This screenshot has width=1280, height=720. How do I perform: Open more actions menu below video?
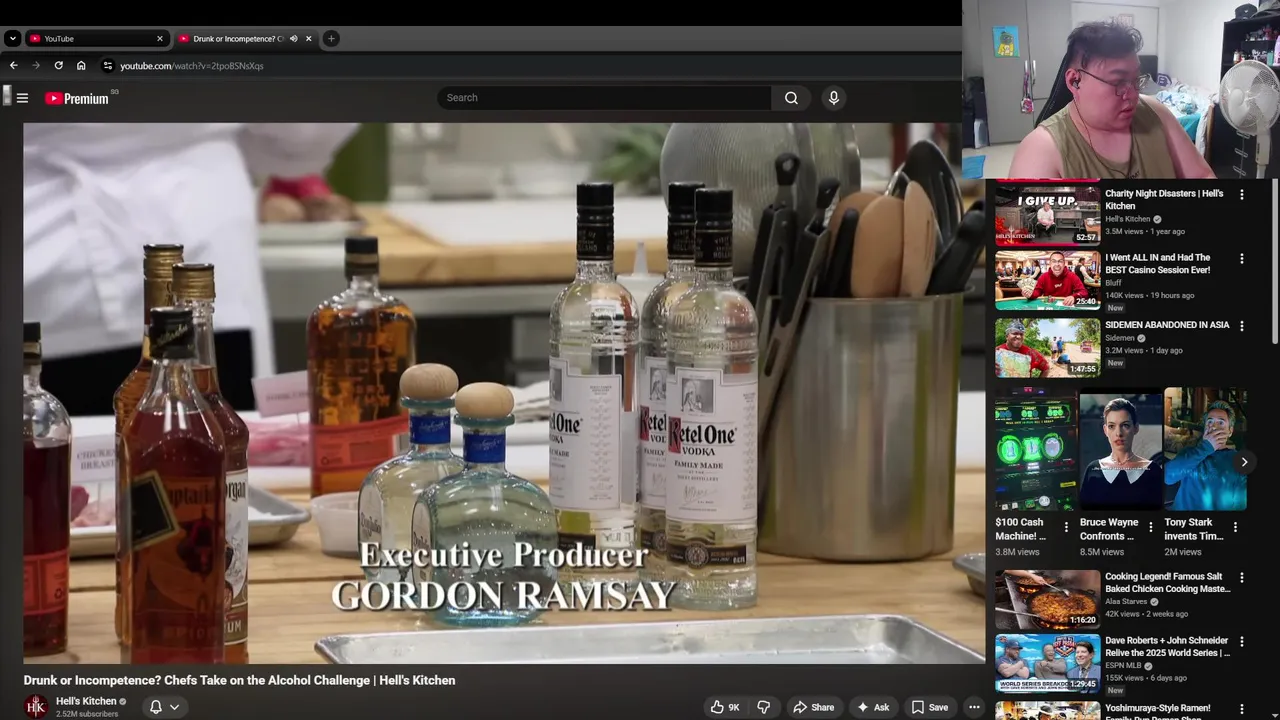pyautogui.click(x=974, y=707)
